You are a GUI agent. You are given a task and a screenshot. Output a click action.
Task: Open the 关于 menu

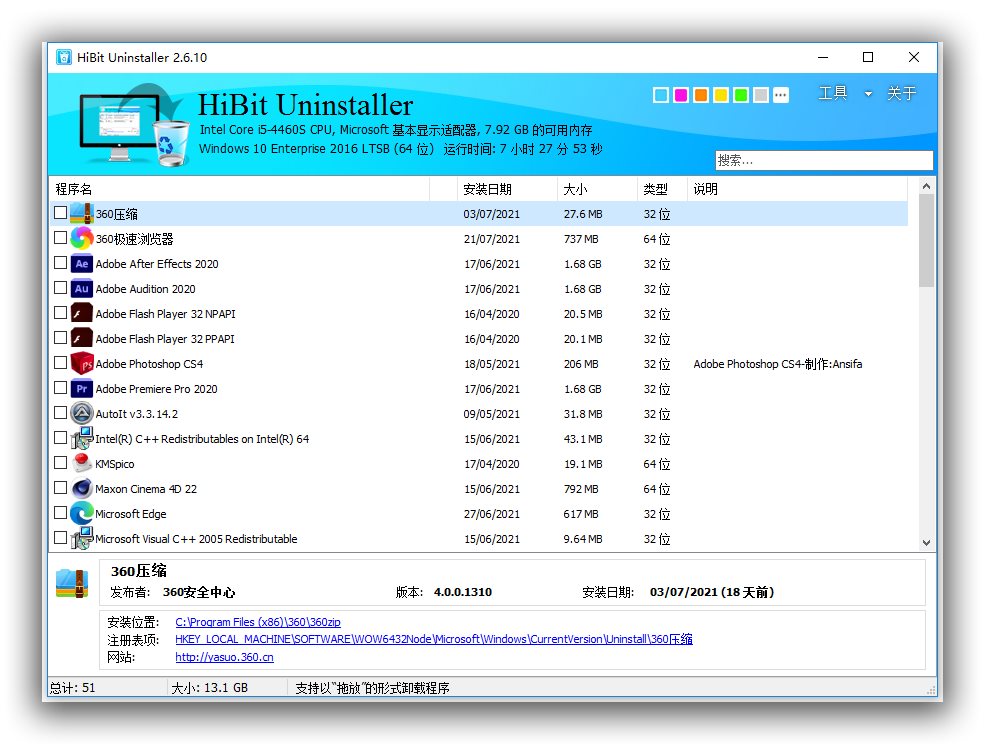pos(901,94)
